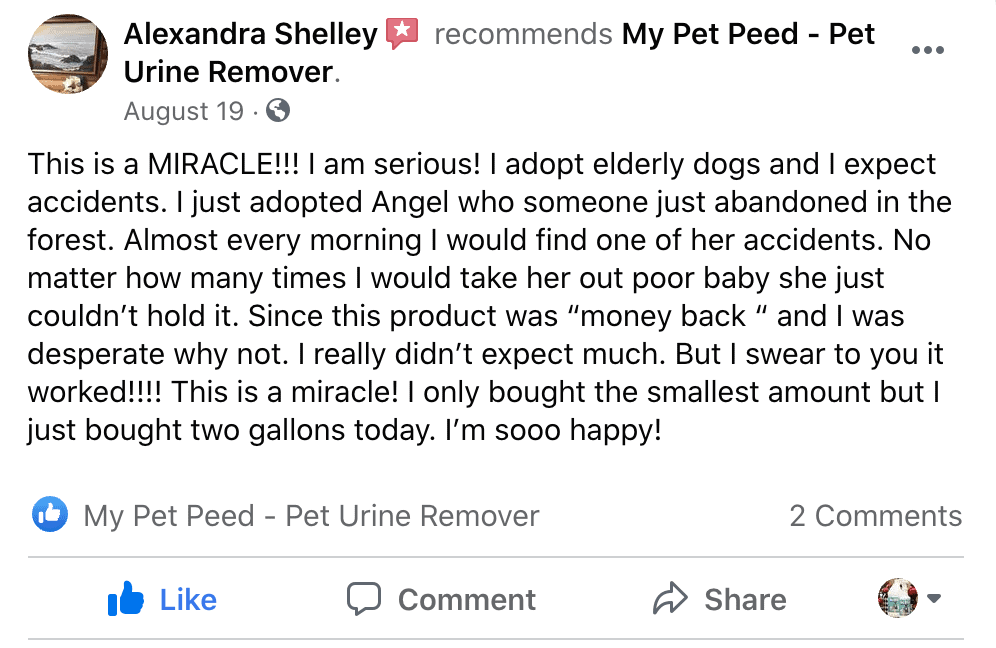Expand the post options via ellipsis menu
The height and width of the screenshot is (648, 996).
point(928,48)
